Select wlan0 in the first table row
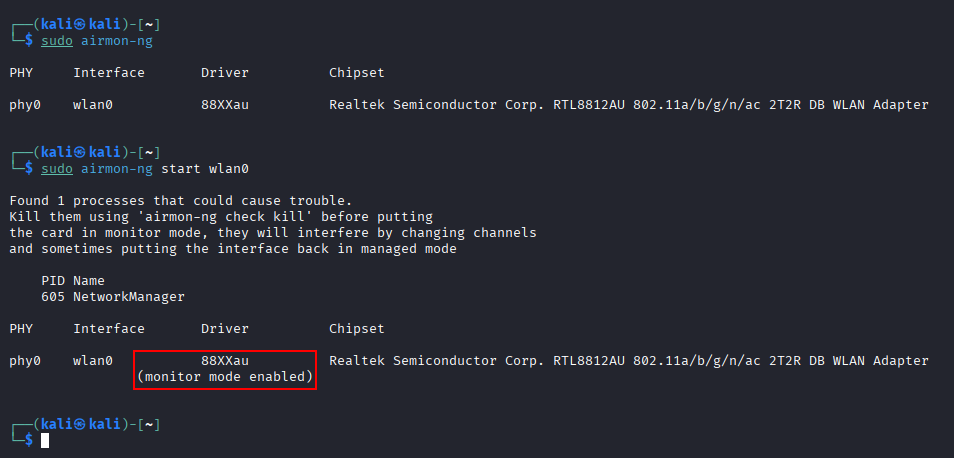The width and height of the screenshot is (954, 458). (92, 105)
